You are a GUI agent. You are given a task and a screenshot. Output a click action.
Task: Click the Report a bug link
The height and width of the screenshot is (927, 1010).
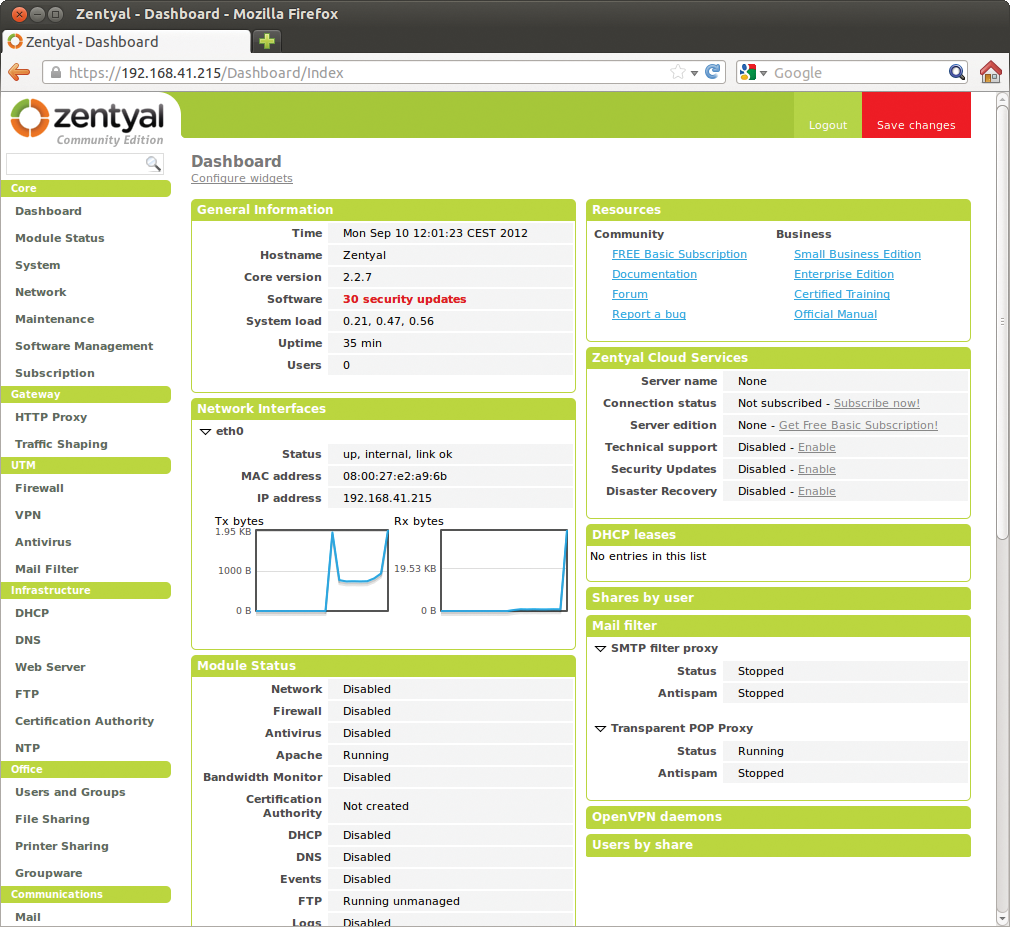649,314
